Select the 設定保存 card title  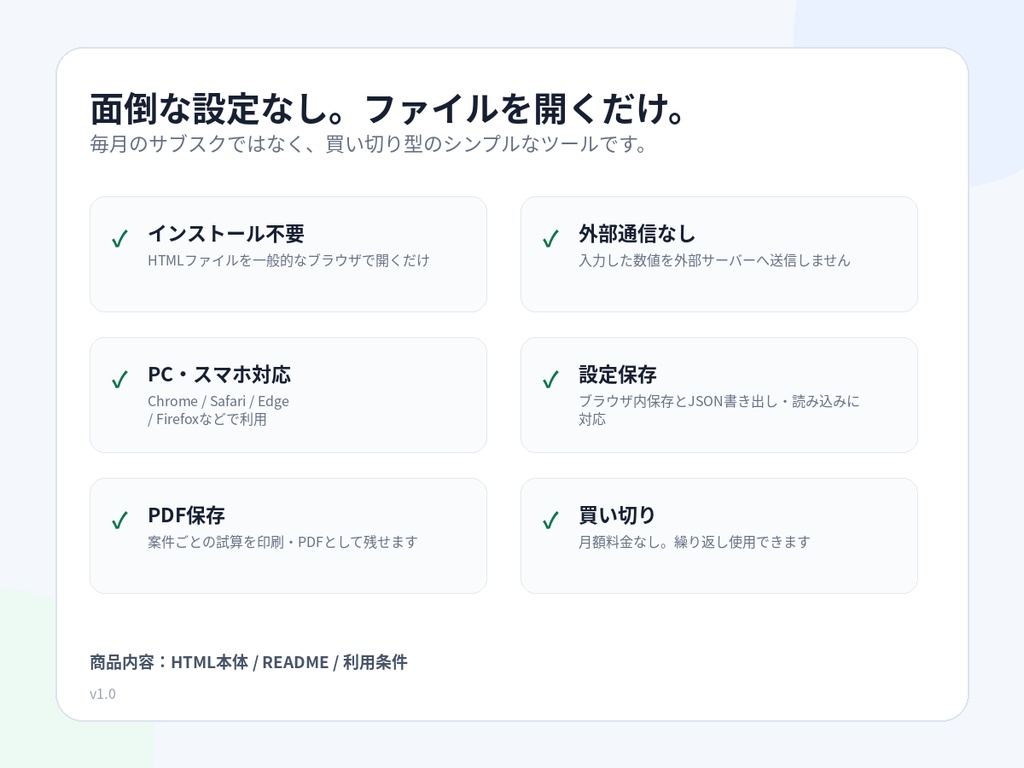[617, 375]
